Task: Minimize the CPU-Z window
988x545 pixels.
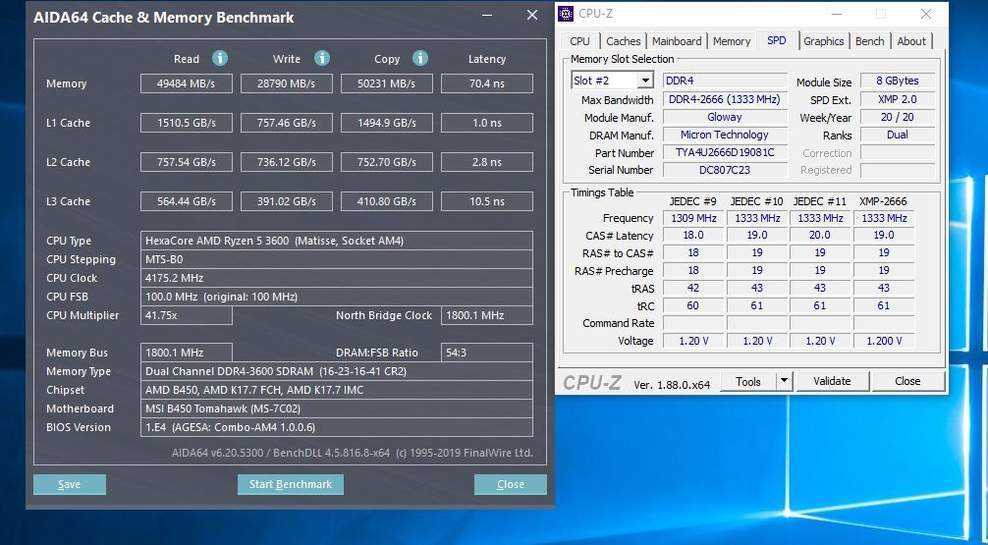Action: (x=834, y=14)
